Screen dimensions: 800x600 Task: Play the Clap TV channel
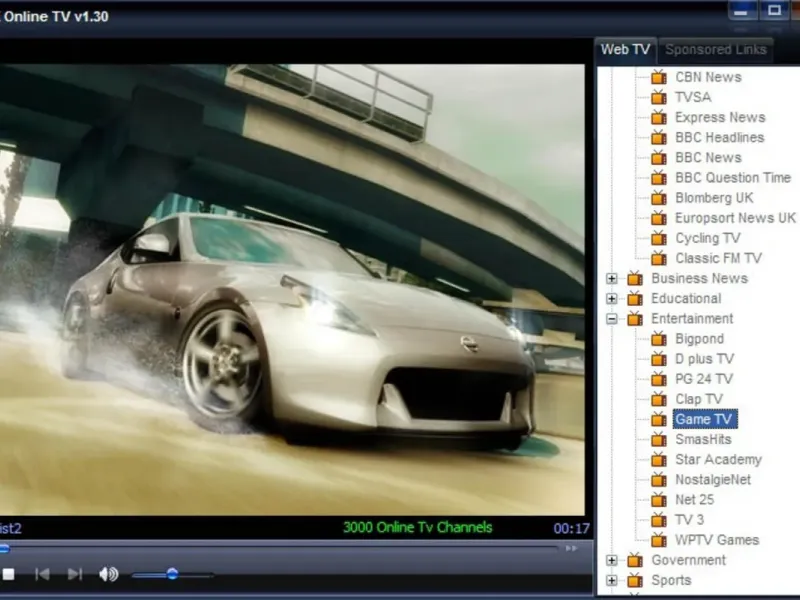(x=699, y=399)
